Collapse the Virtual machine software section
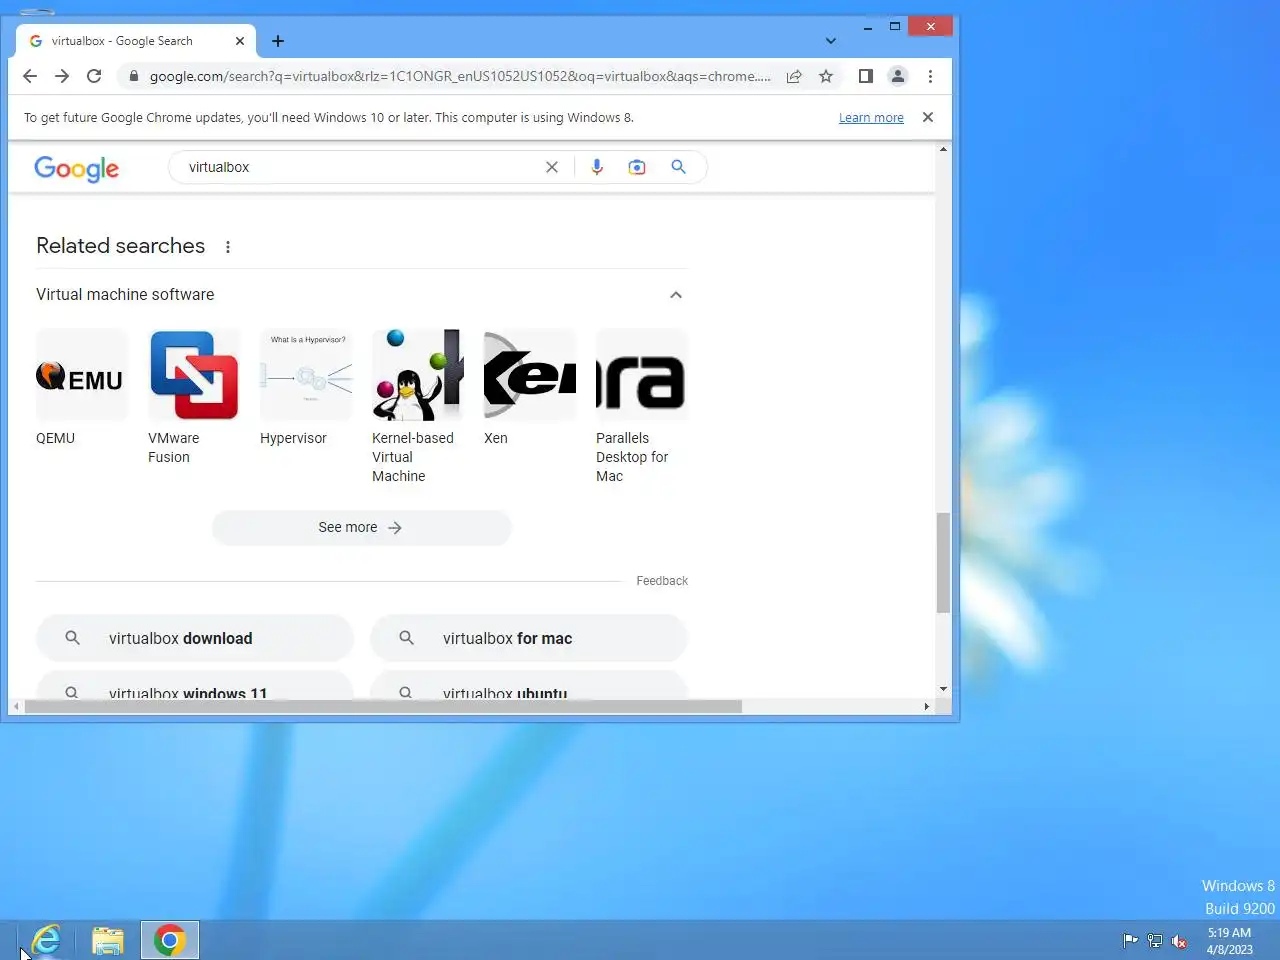Screen dimensions: 1280x960 [x=676, y=295]
